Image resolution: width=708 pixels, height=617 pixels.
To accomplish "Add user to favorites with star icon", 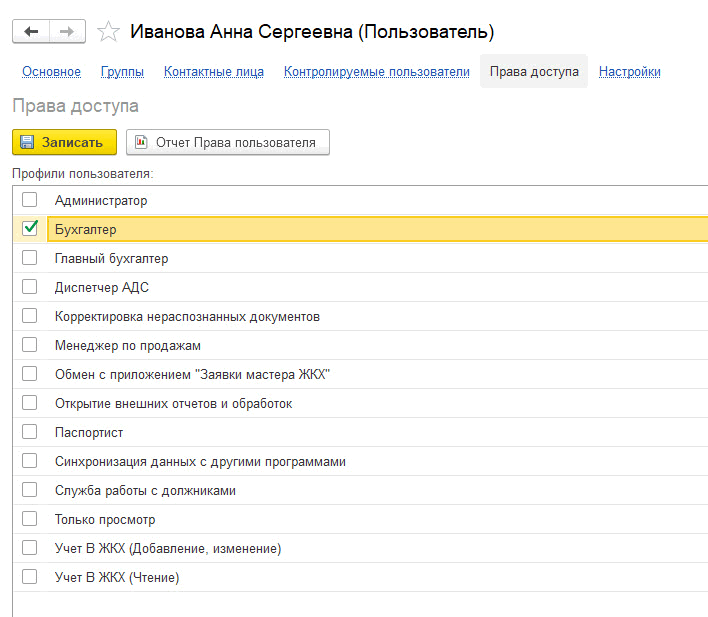I will click(108, 32).
